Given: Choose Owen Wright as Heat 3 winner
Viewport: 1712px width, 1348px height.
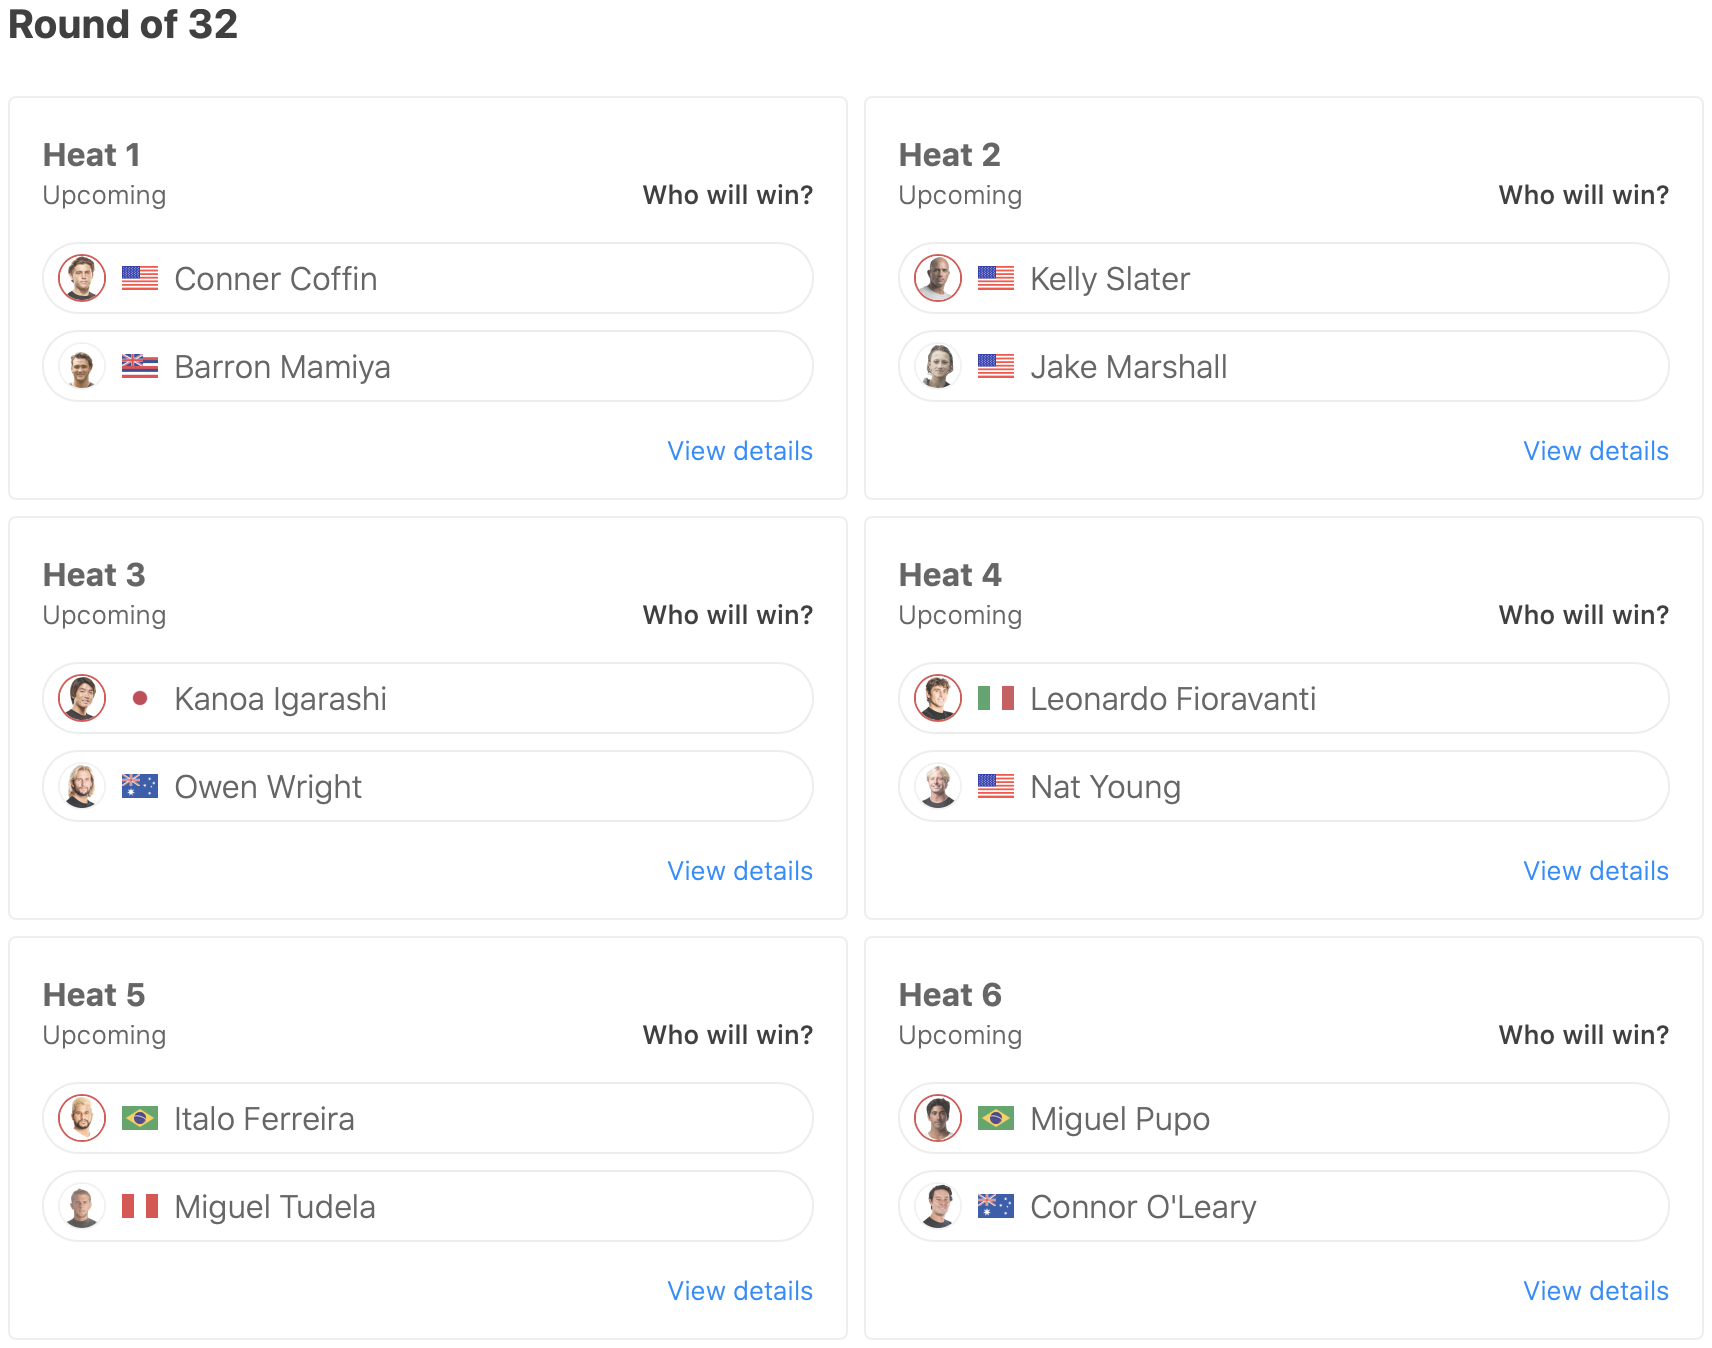Looking at the screenshot, I should [x=427, y=786].
